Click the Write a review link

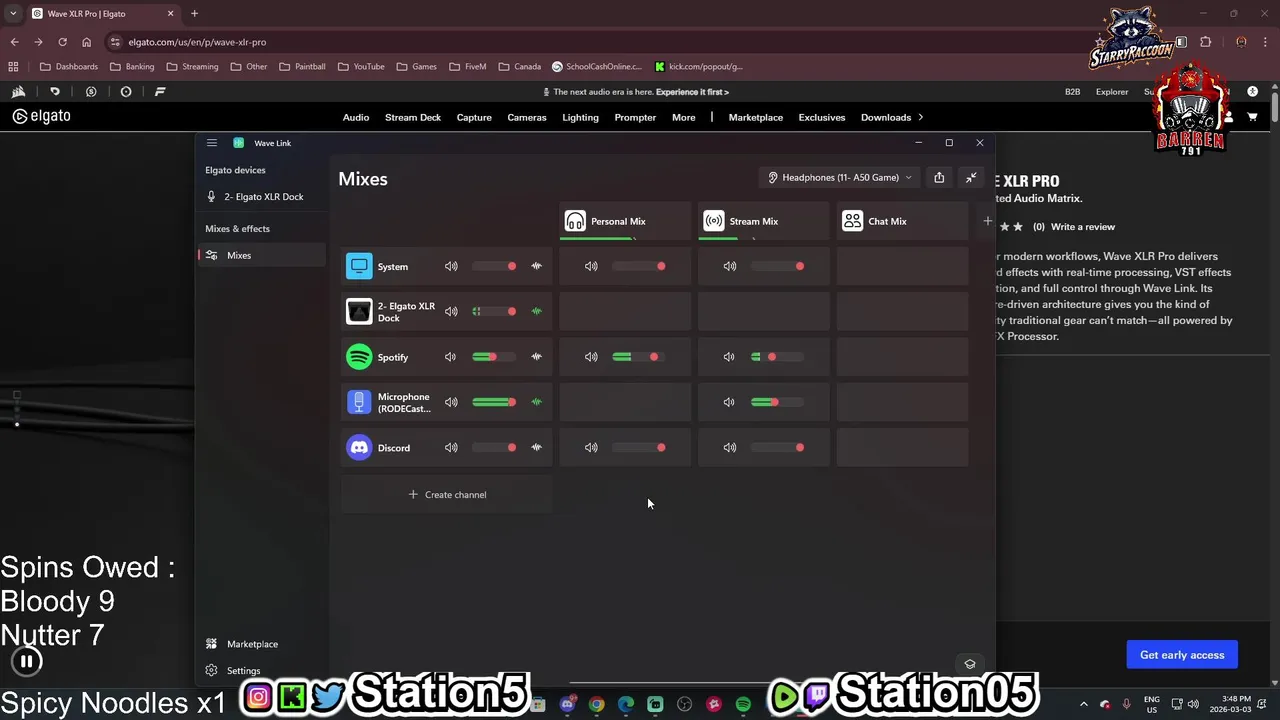[x=1082, y=227]
